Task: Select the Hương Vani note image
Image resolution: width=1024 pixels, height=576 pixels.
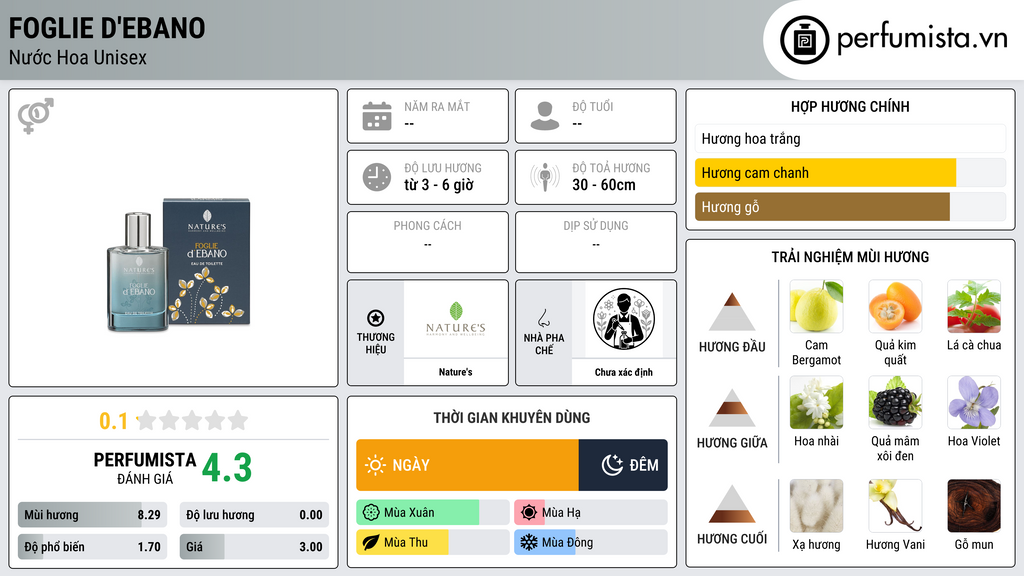Action: coord(895,506)
